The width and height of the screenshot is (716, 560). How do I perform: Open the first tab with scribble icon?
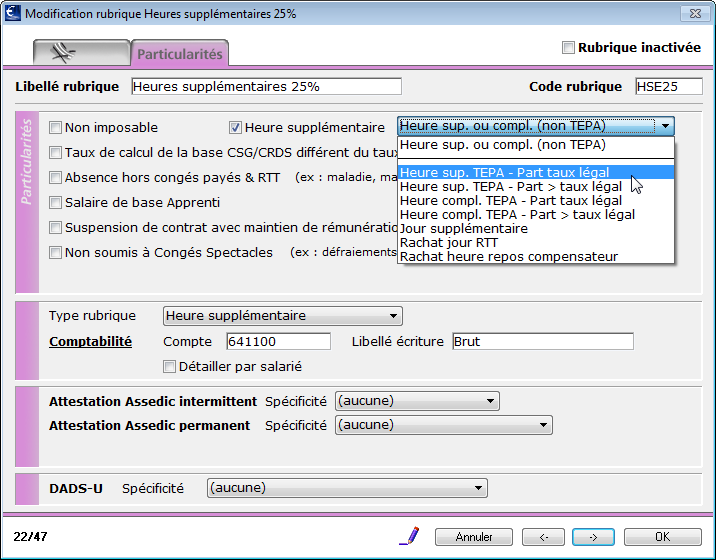(x=82, y=53)
